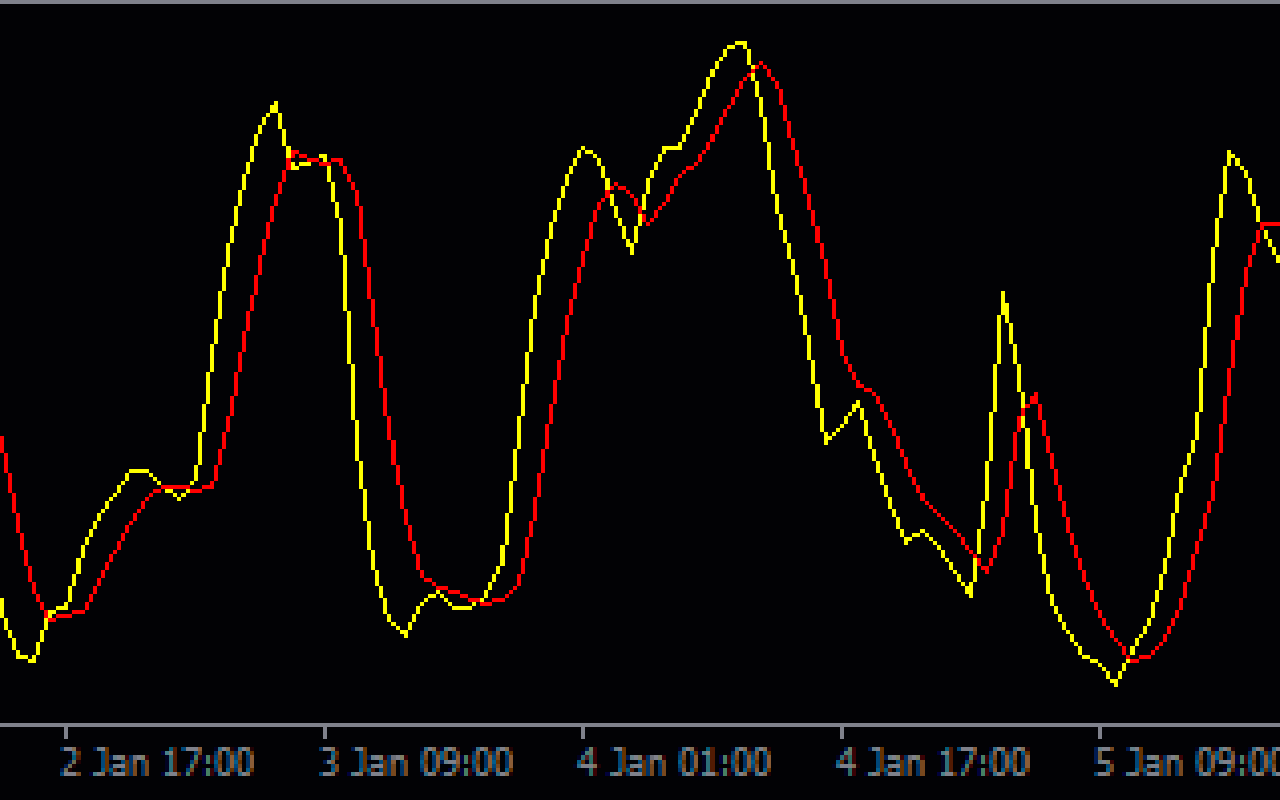
Task: Click the yellow line's lowest trough
Action: pyautogui.click(x=1116, y=684)
